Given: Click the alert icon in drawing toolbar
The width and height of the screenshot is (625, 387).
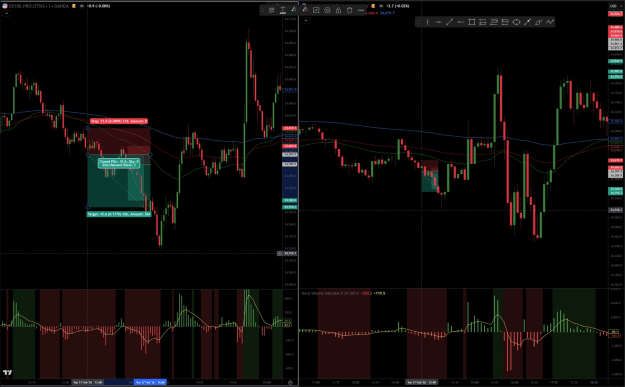Looking at the screenshot, I should click(x=316, y=10).
